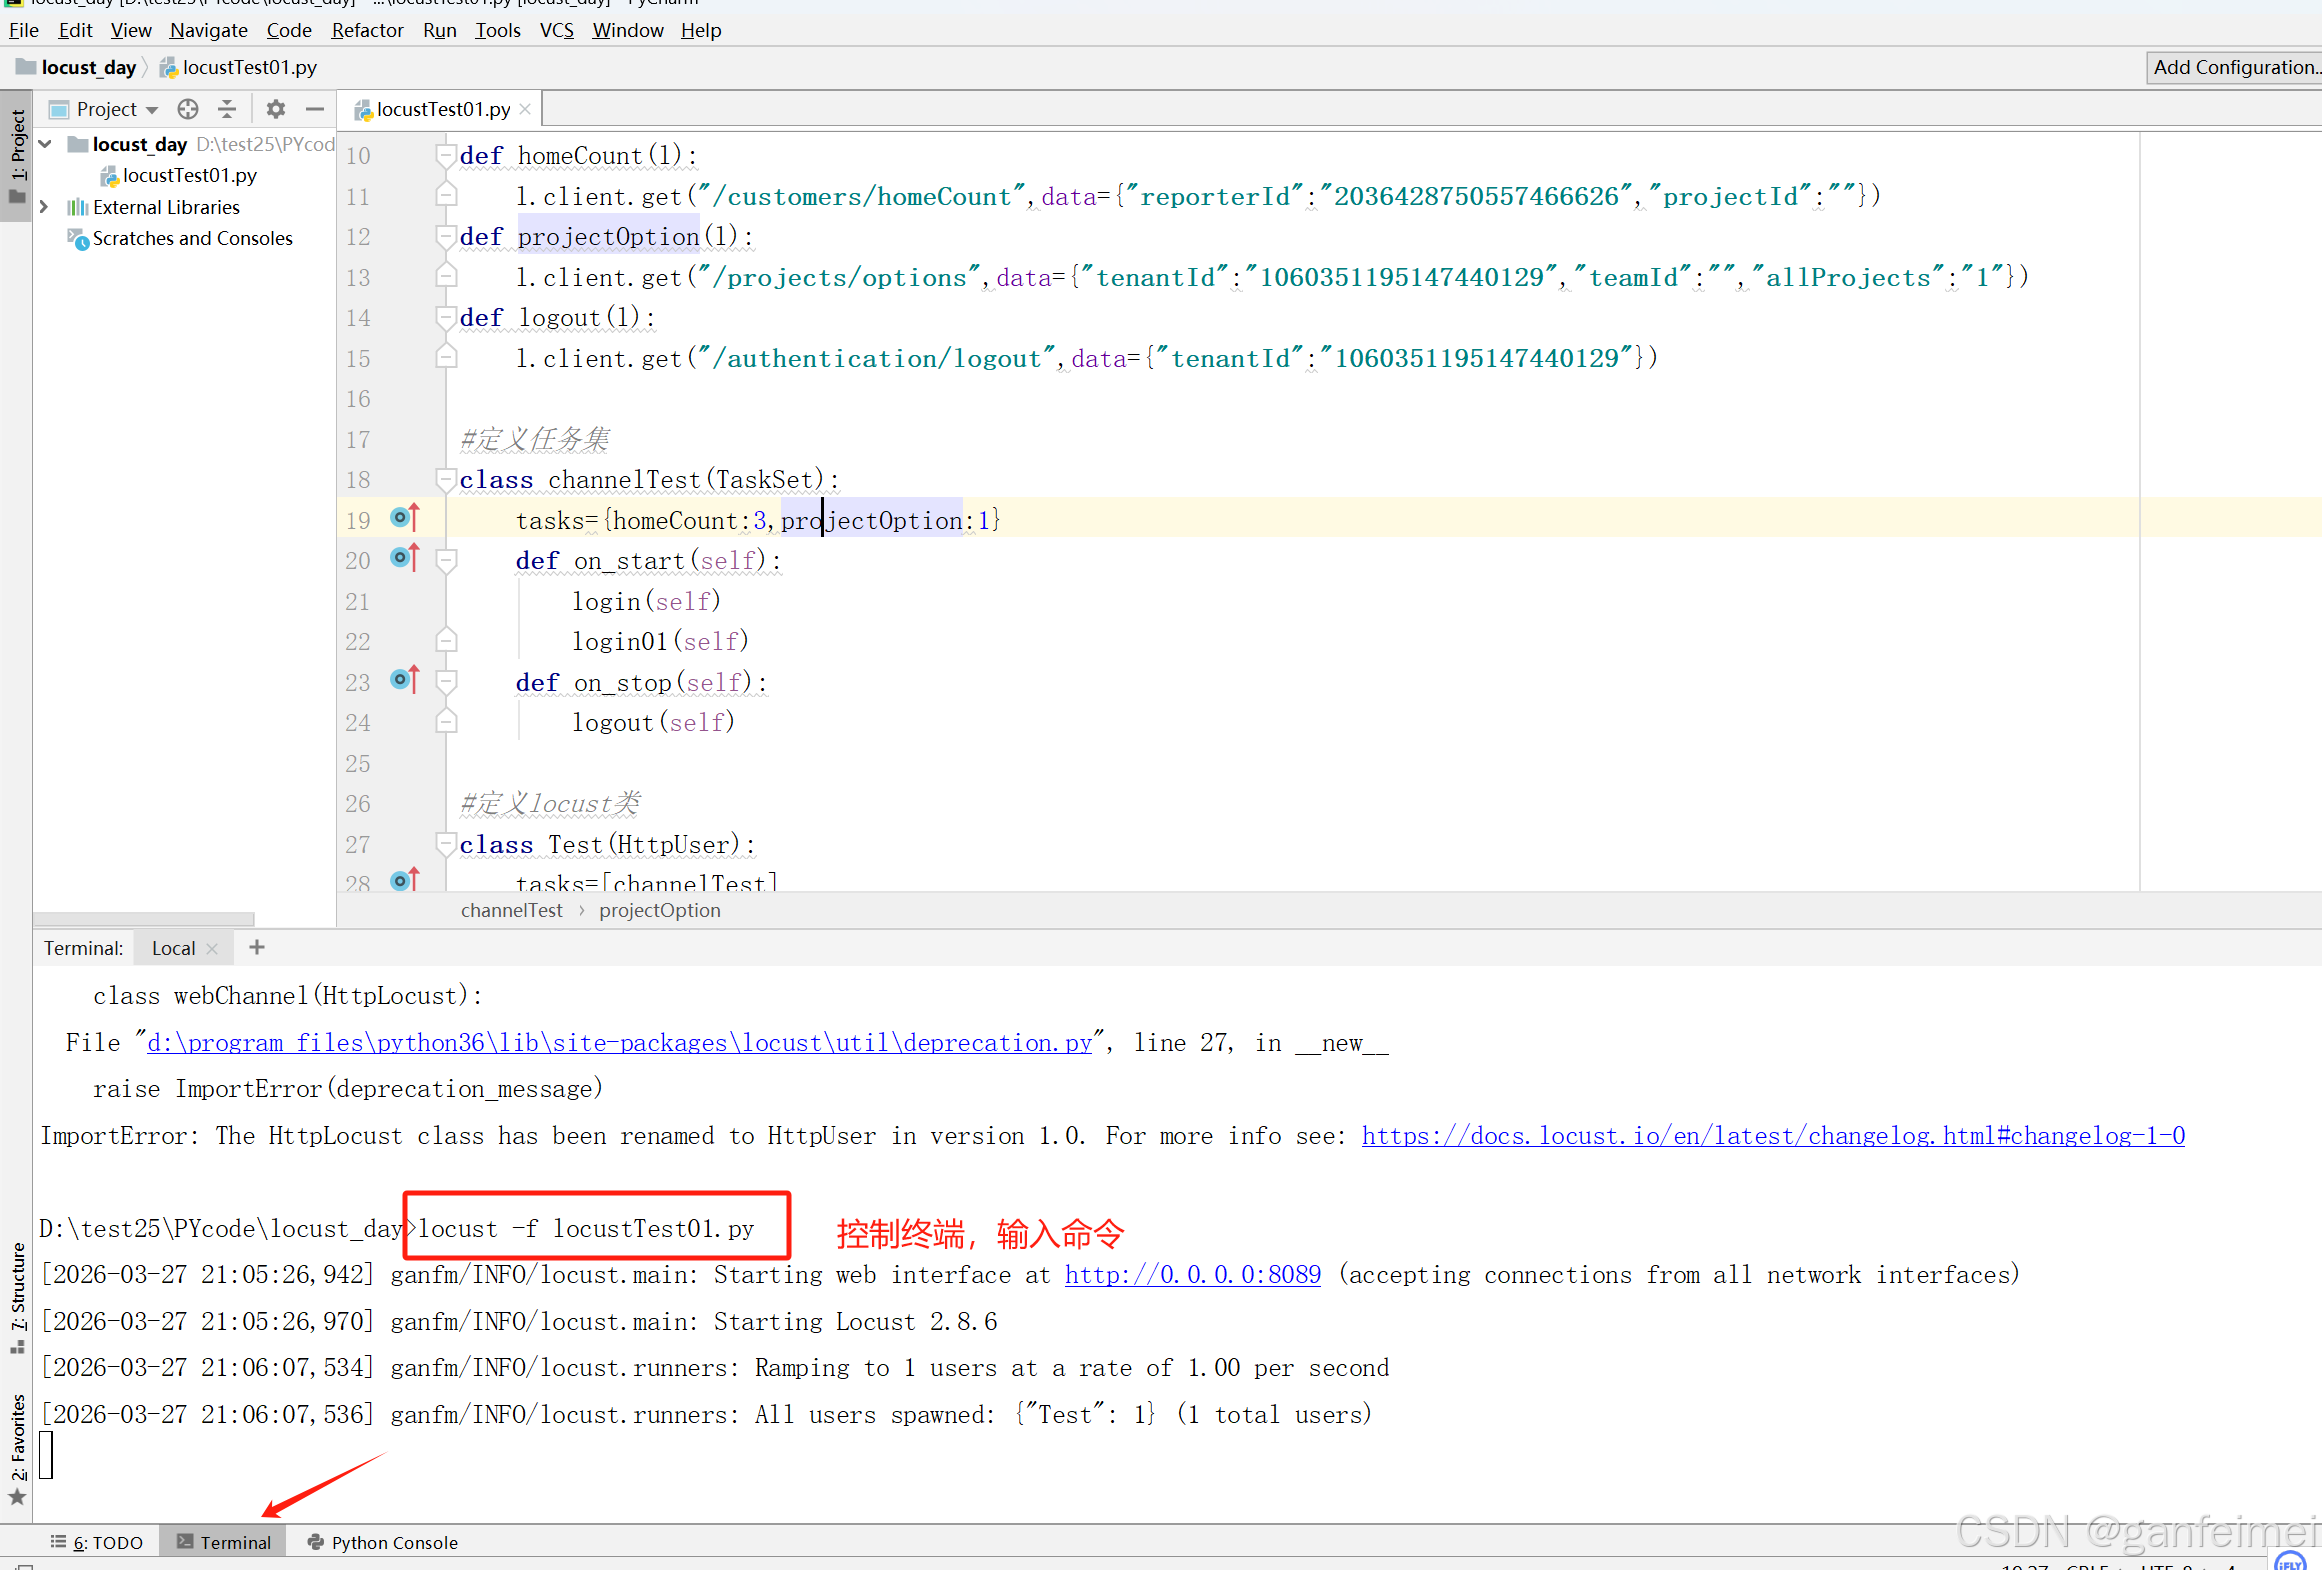
Task: Fold the channelTest class at line 18
Action: (446, 480)
